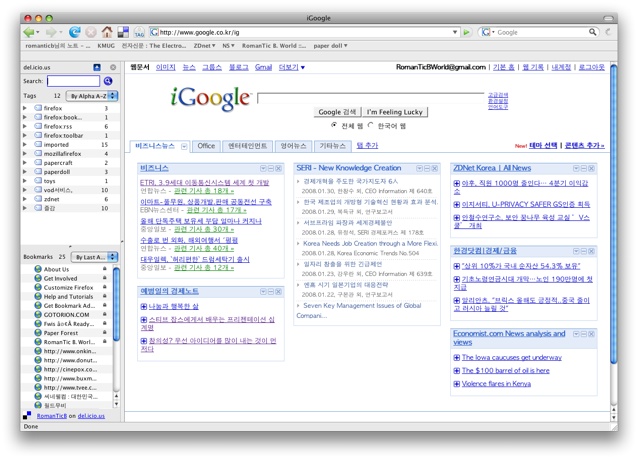Open the Gmail link
The height and width of the screenshot is (459, 638).
tap(263, 67)
